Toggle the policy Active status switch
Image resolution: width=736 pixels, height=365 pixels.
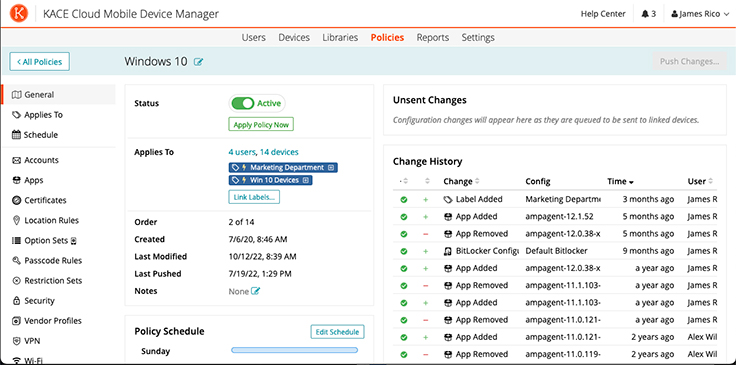tap(243, 103)
